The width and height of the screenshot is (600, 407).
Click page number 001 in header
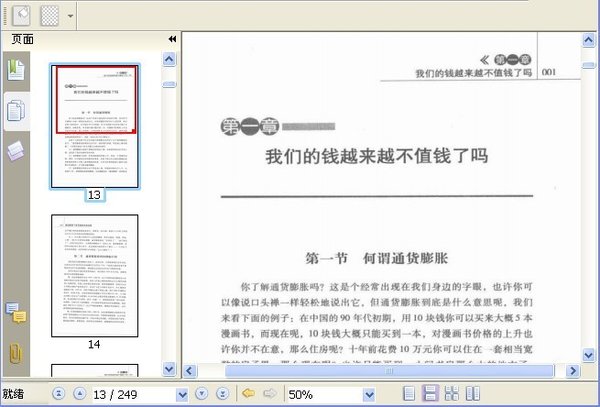549,72
